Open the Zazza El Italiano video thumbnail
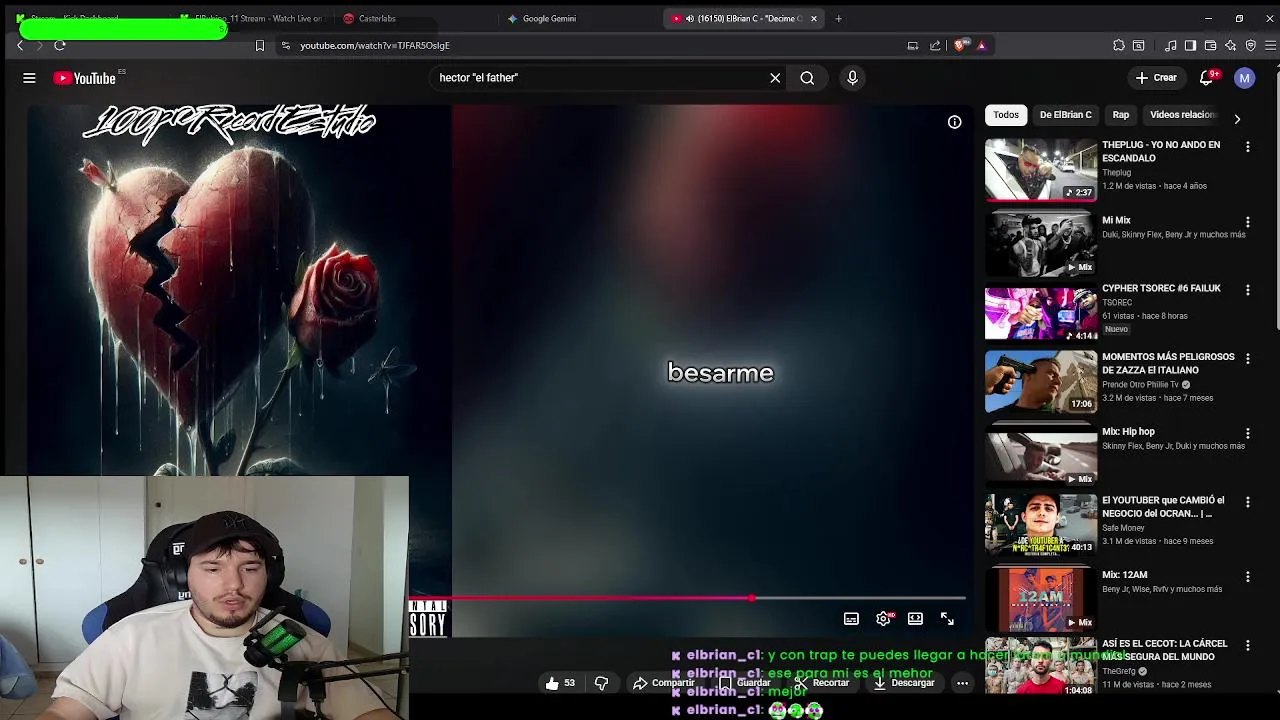This screenshot has height=720, width=1280. [1041, 381]
